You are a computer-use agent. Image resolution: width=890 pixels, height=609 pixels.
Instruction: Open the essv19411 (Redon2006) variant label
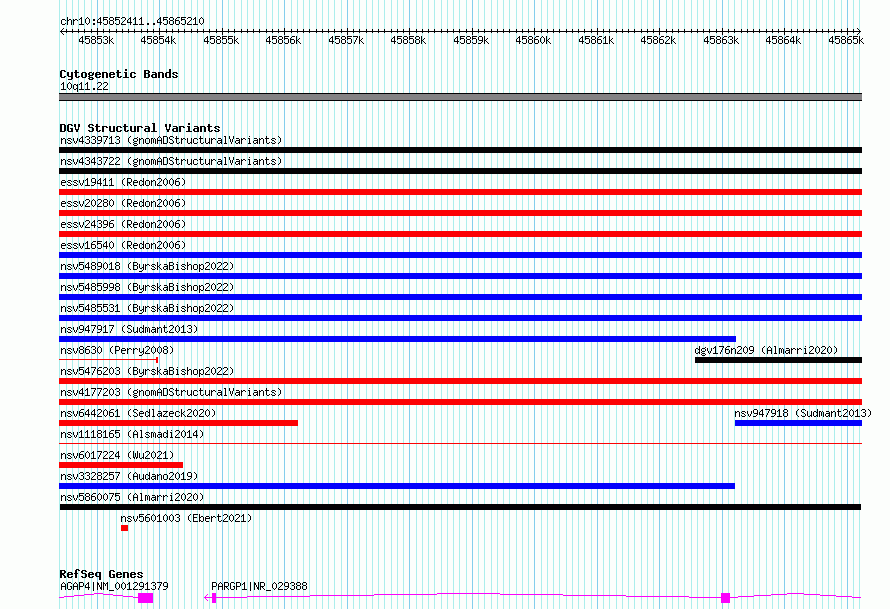[123, 182]
